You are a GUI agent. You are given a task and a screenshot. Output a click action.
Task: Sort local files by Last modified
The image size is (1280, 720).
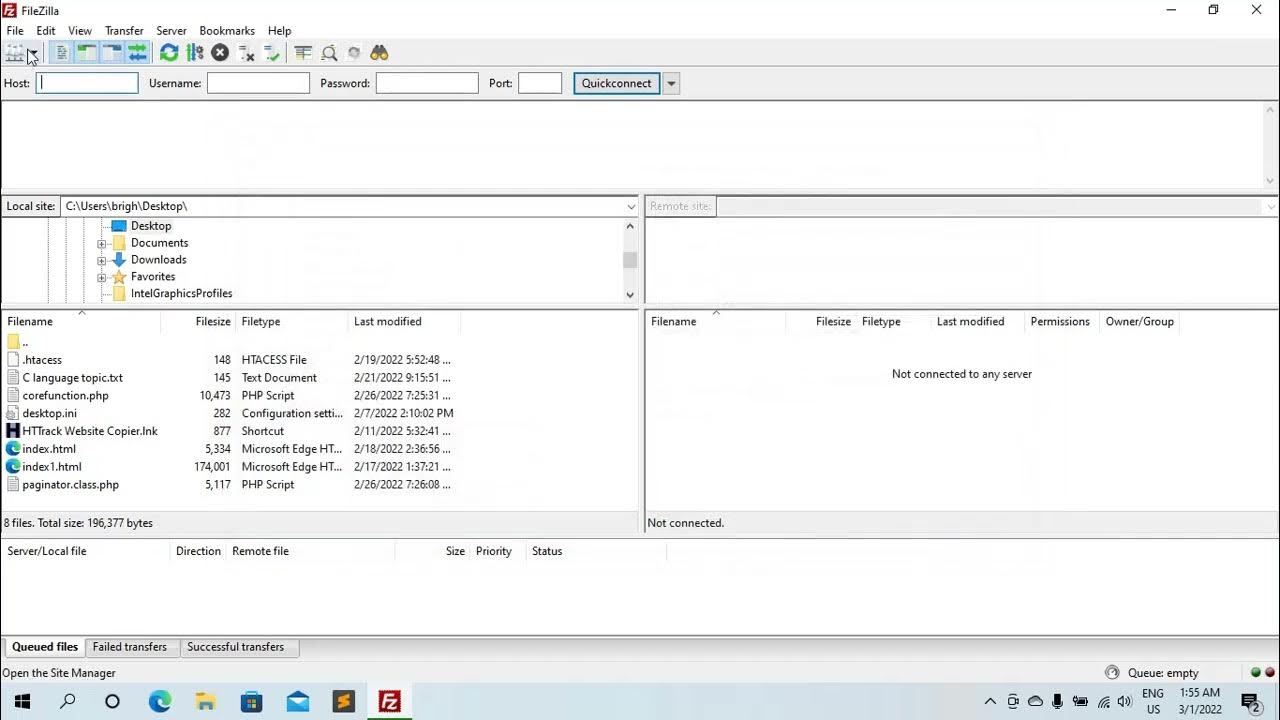[404, 321]
